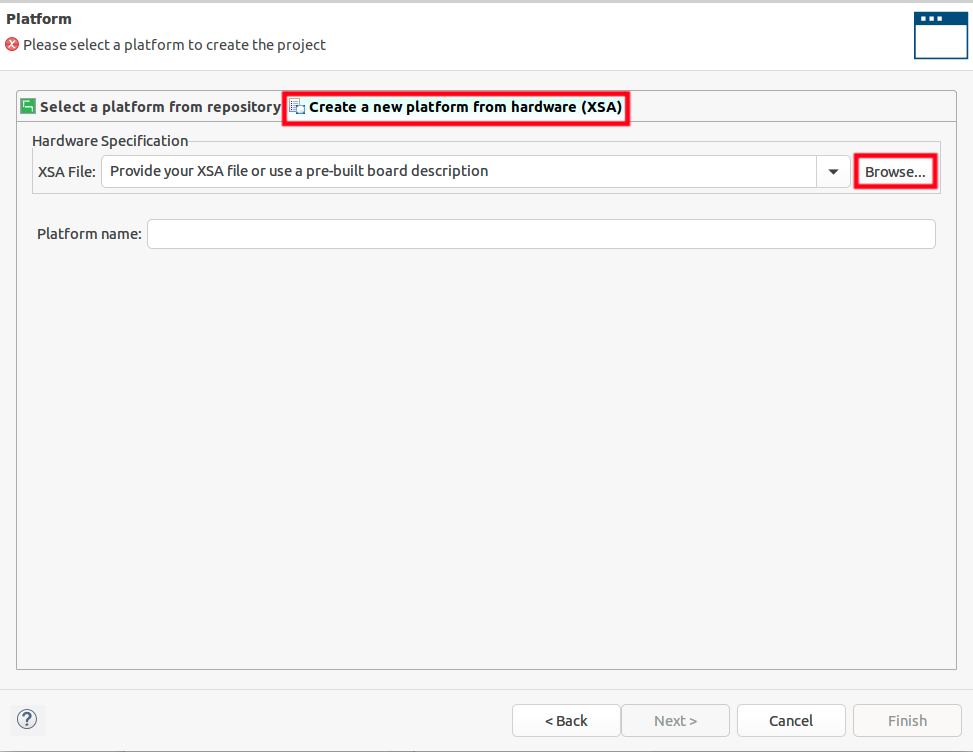Image resolution: width=973 pixels, height=752 pixels.
Task: Open help using the question mark icon
Action: 27,719
